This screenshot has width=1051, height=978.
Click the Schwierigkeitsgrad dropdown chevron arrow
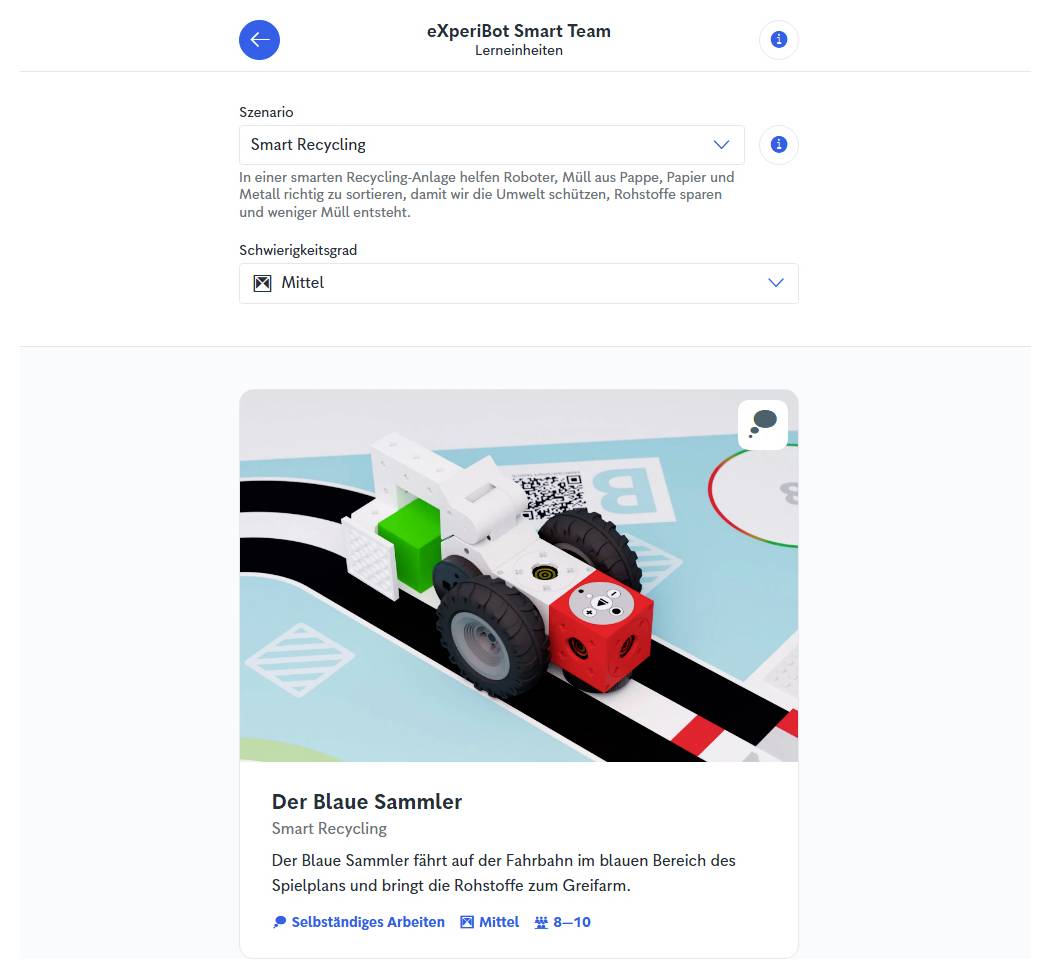coord(776,283)
